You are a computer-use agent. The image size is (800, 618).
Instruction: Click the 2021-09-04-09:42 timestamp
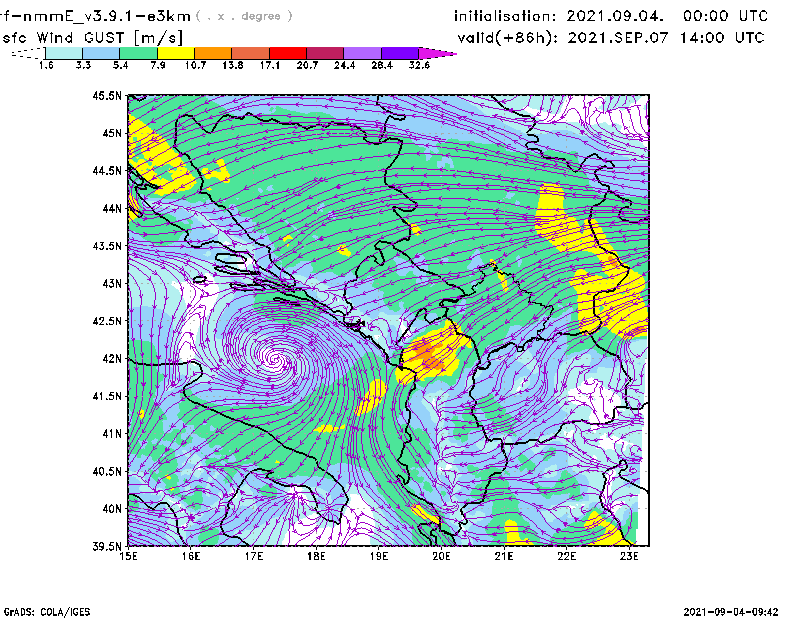(731, 612)
